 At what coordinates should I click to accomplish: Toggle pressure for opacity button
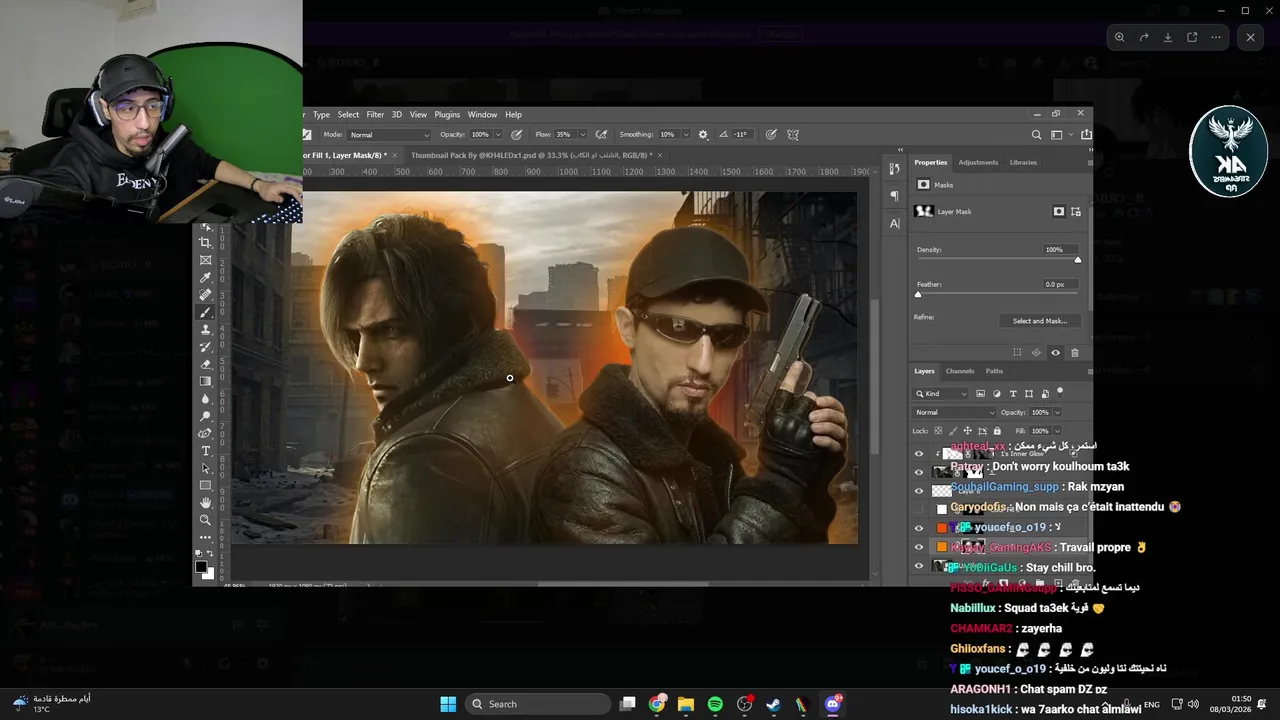pyautogui.click(x=517, y=134)
